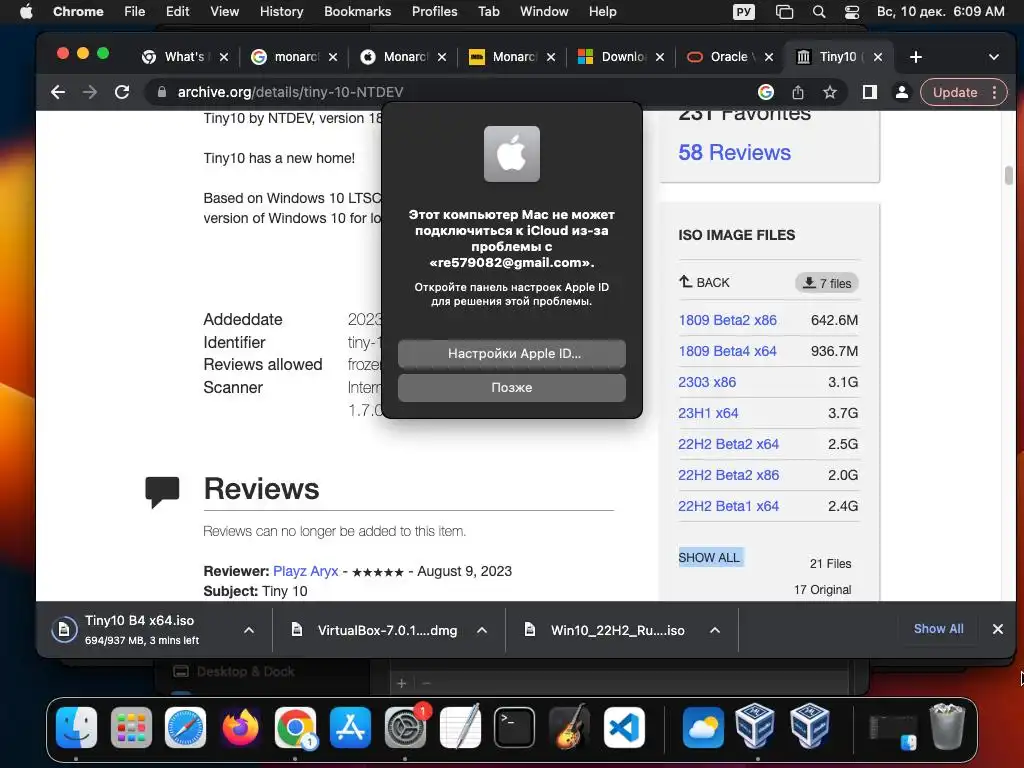
Task: Download the 1809 Beta2 x86 ISO
Action: pos(728,320)
